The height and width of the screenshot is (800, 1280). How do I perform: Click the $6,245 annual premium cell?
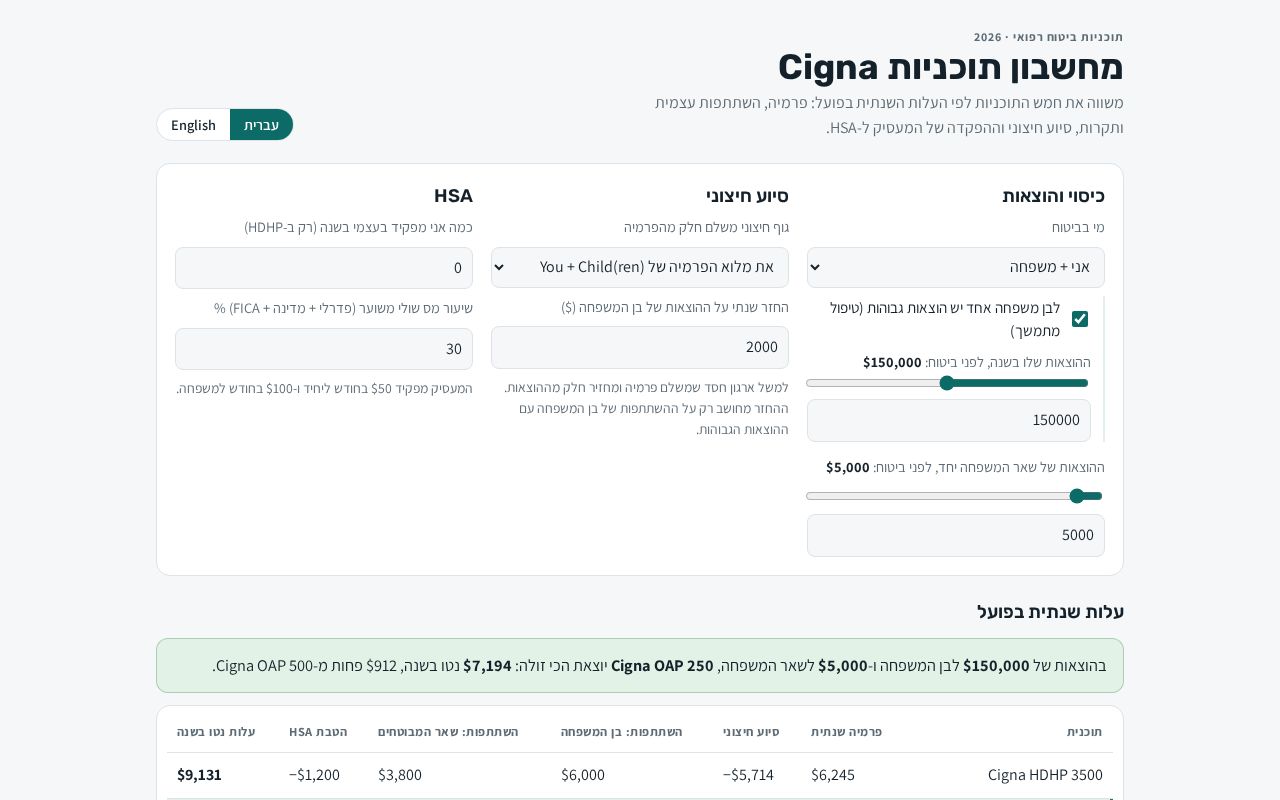coord(833,775)
